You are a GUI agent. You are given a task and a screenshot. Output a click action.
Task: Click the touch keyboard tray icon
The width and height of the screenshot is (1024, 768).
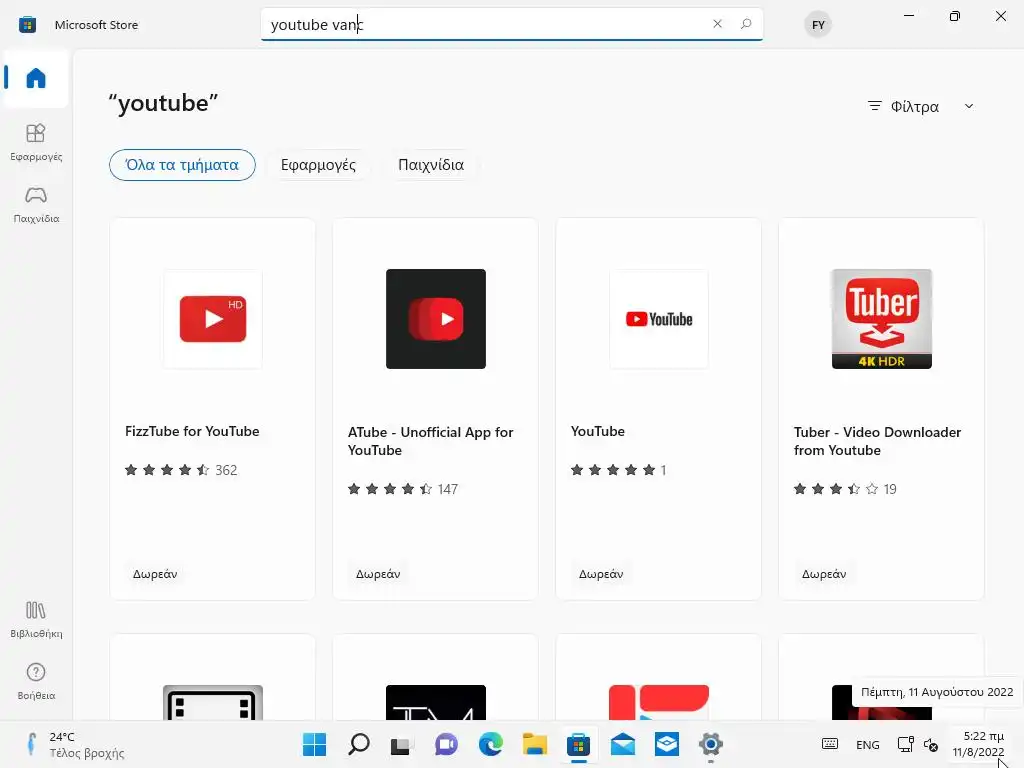point(829,744)
